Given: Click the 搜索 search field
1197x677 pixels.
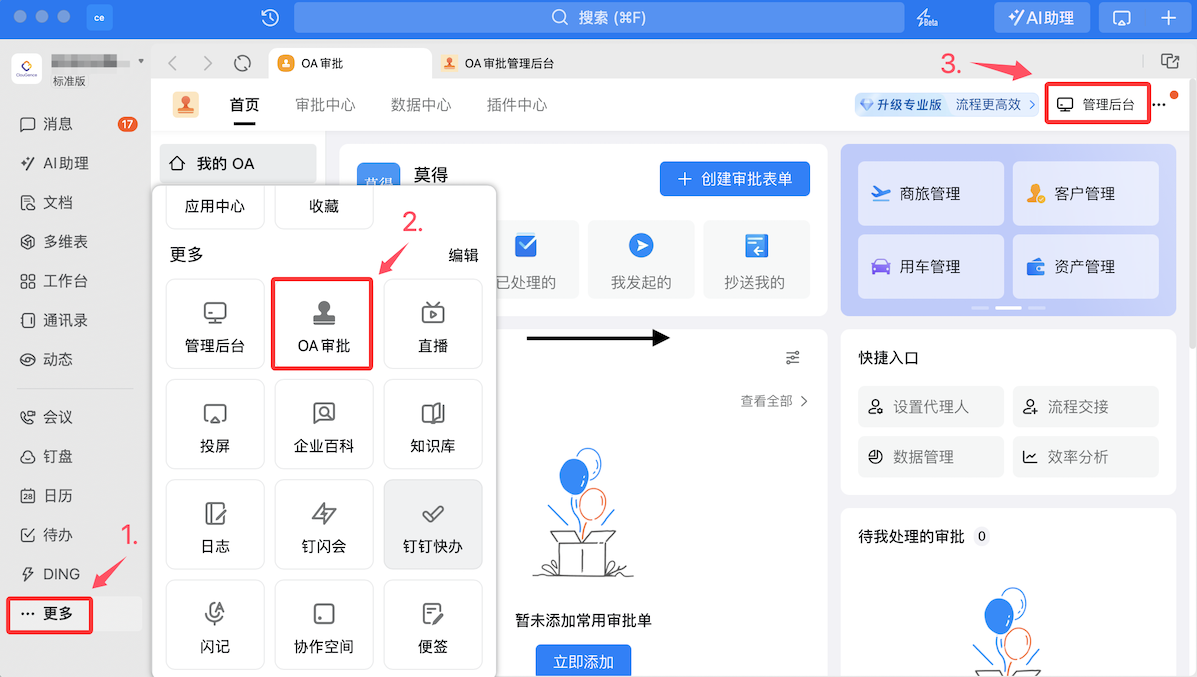Looking at the screenshot, I should click(x=599, y=18).
